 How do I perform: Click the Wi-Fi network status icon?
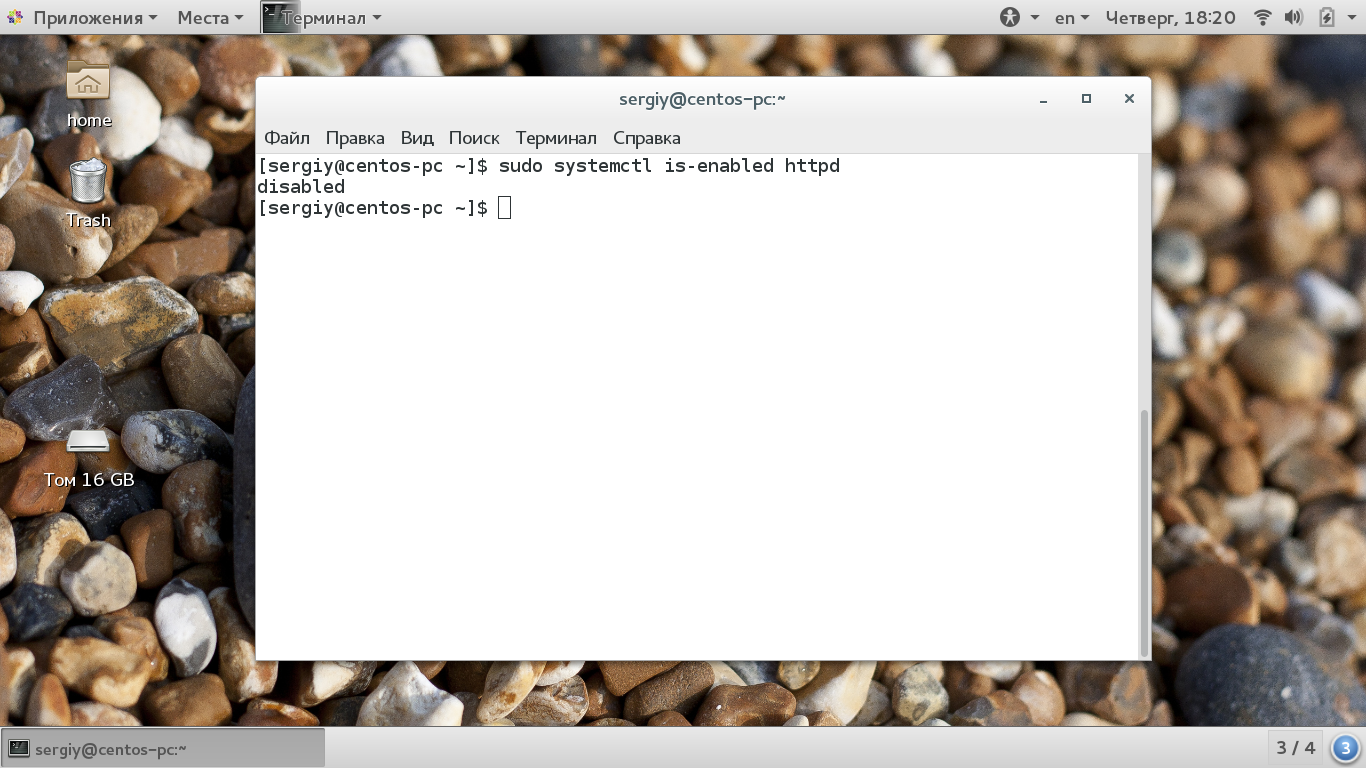(1263, 17)
